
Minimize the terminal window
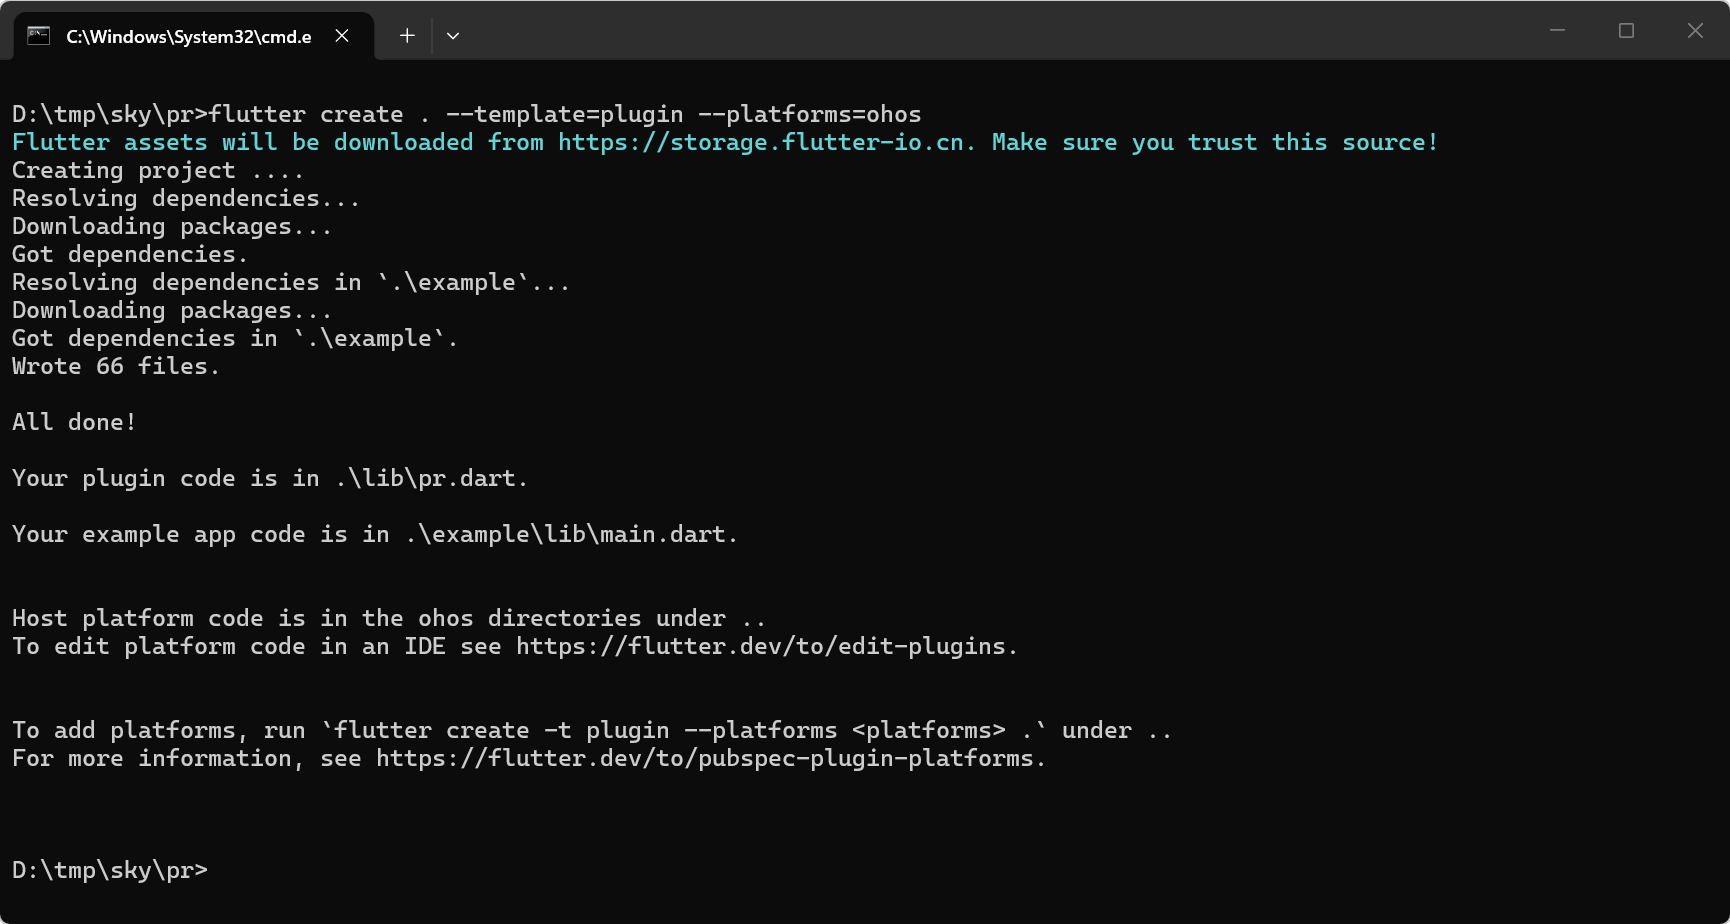(x=1557, y=31)
